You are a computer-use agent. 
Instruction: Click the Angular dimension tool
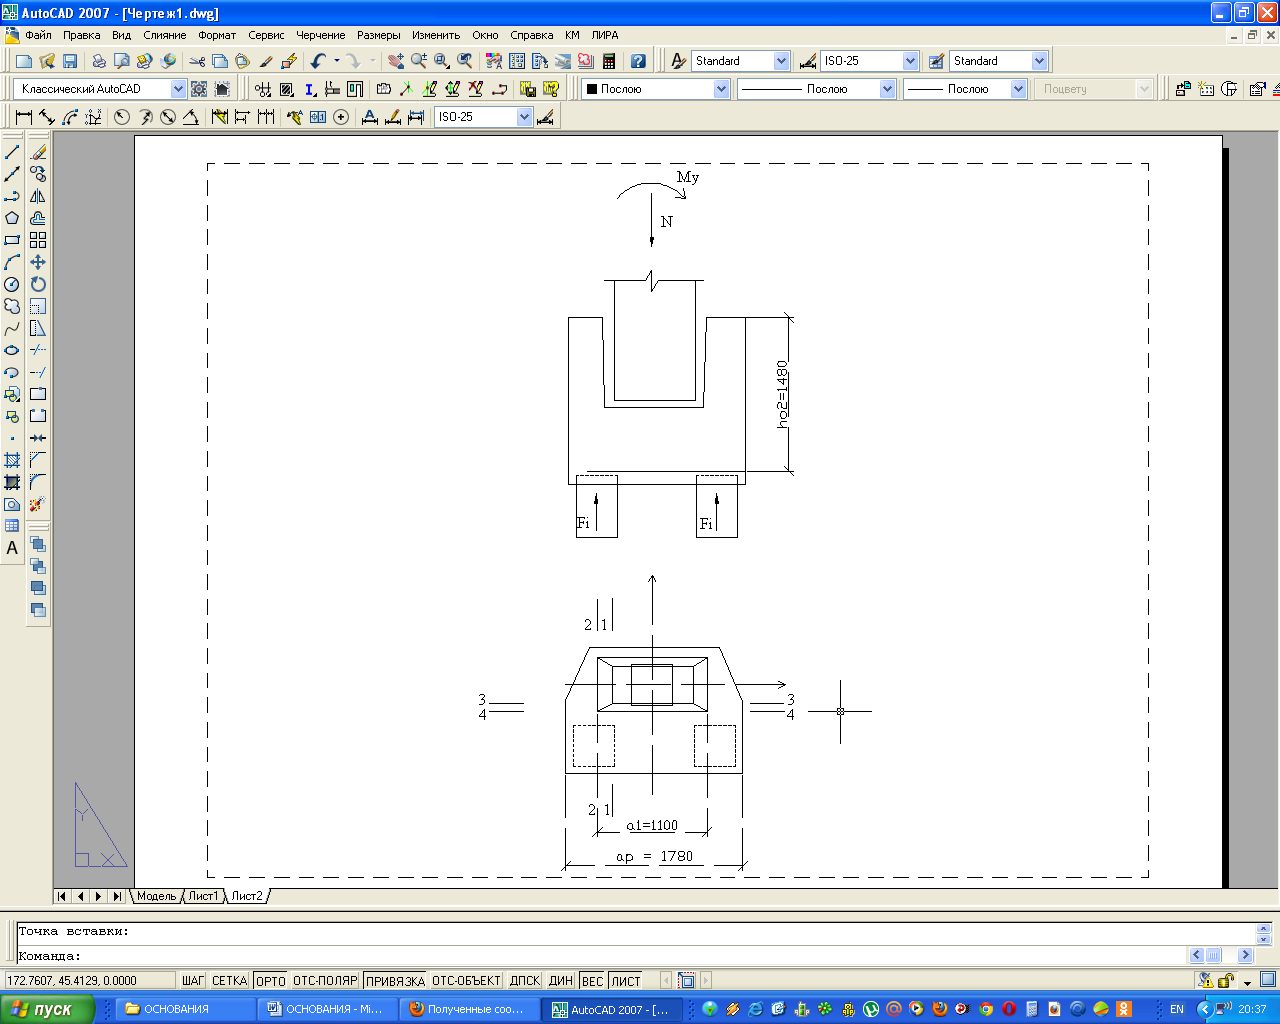point(190,117)
